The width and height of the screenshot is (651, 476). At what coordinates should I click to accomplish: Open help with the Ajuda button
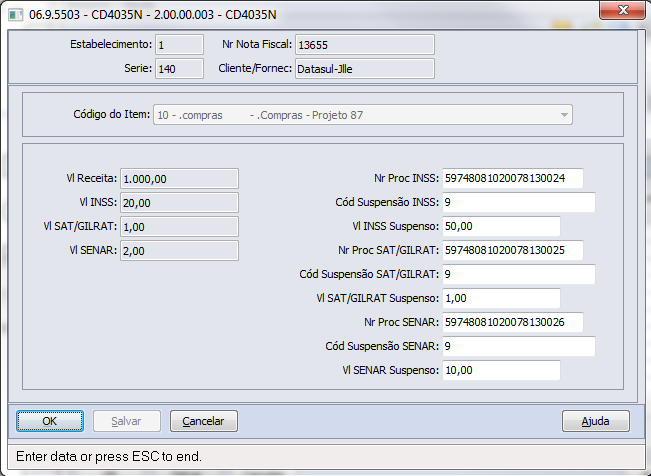595,421
